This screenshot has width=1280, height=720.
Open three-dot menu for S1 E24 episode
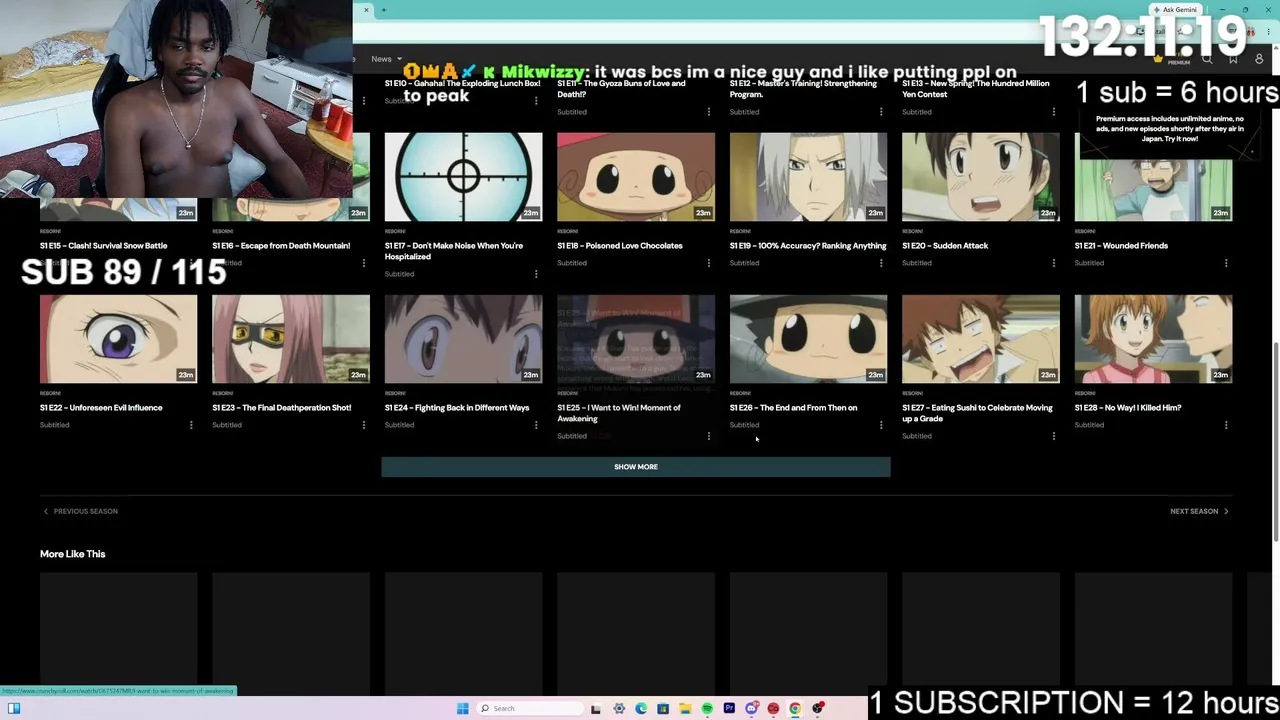click(536, 425)
